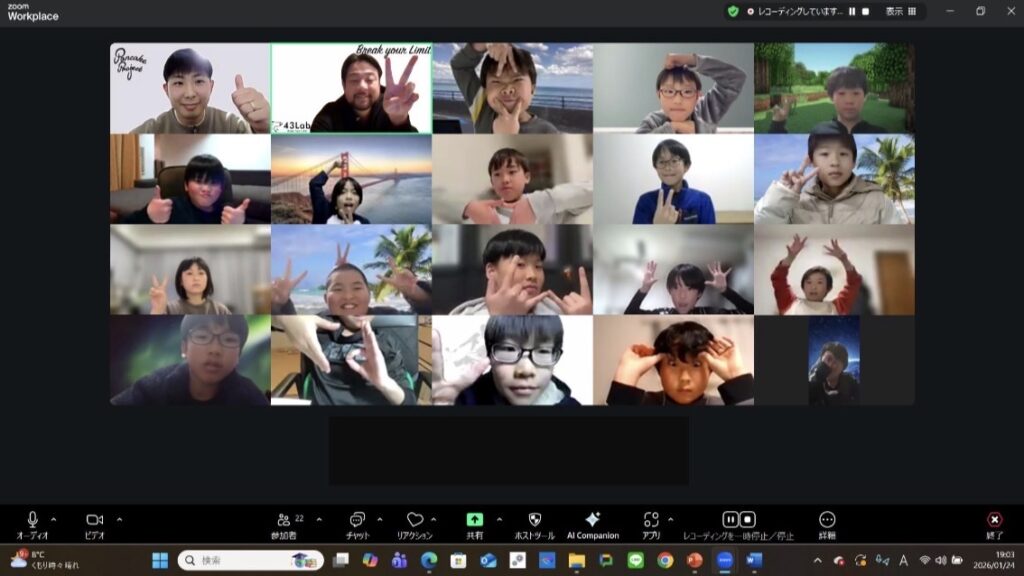Open the chat panel
This screenshot has height=576, width=1024.
pyautogui.click(x=357, y=519)
